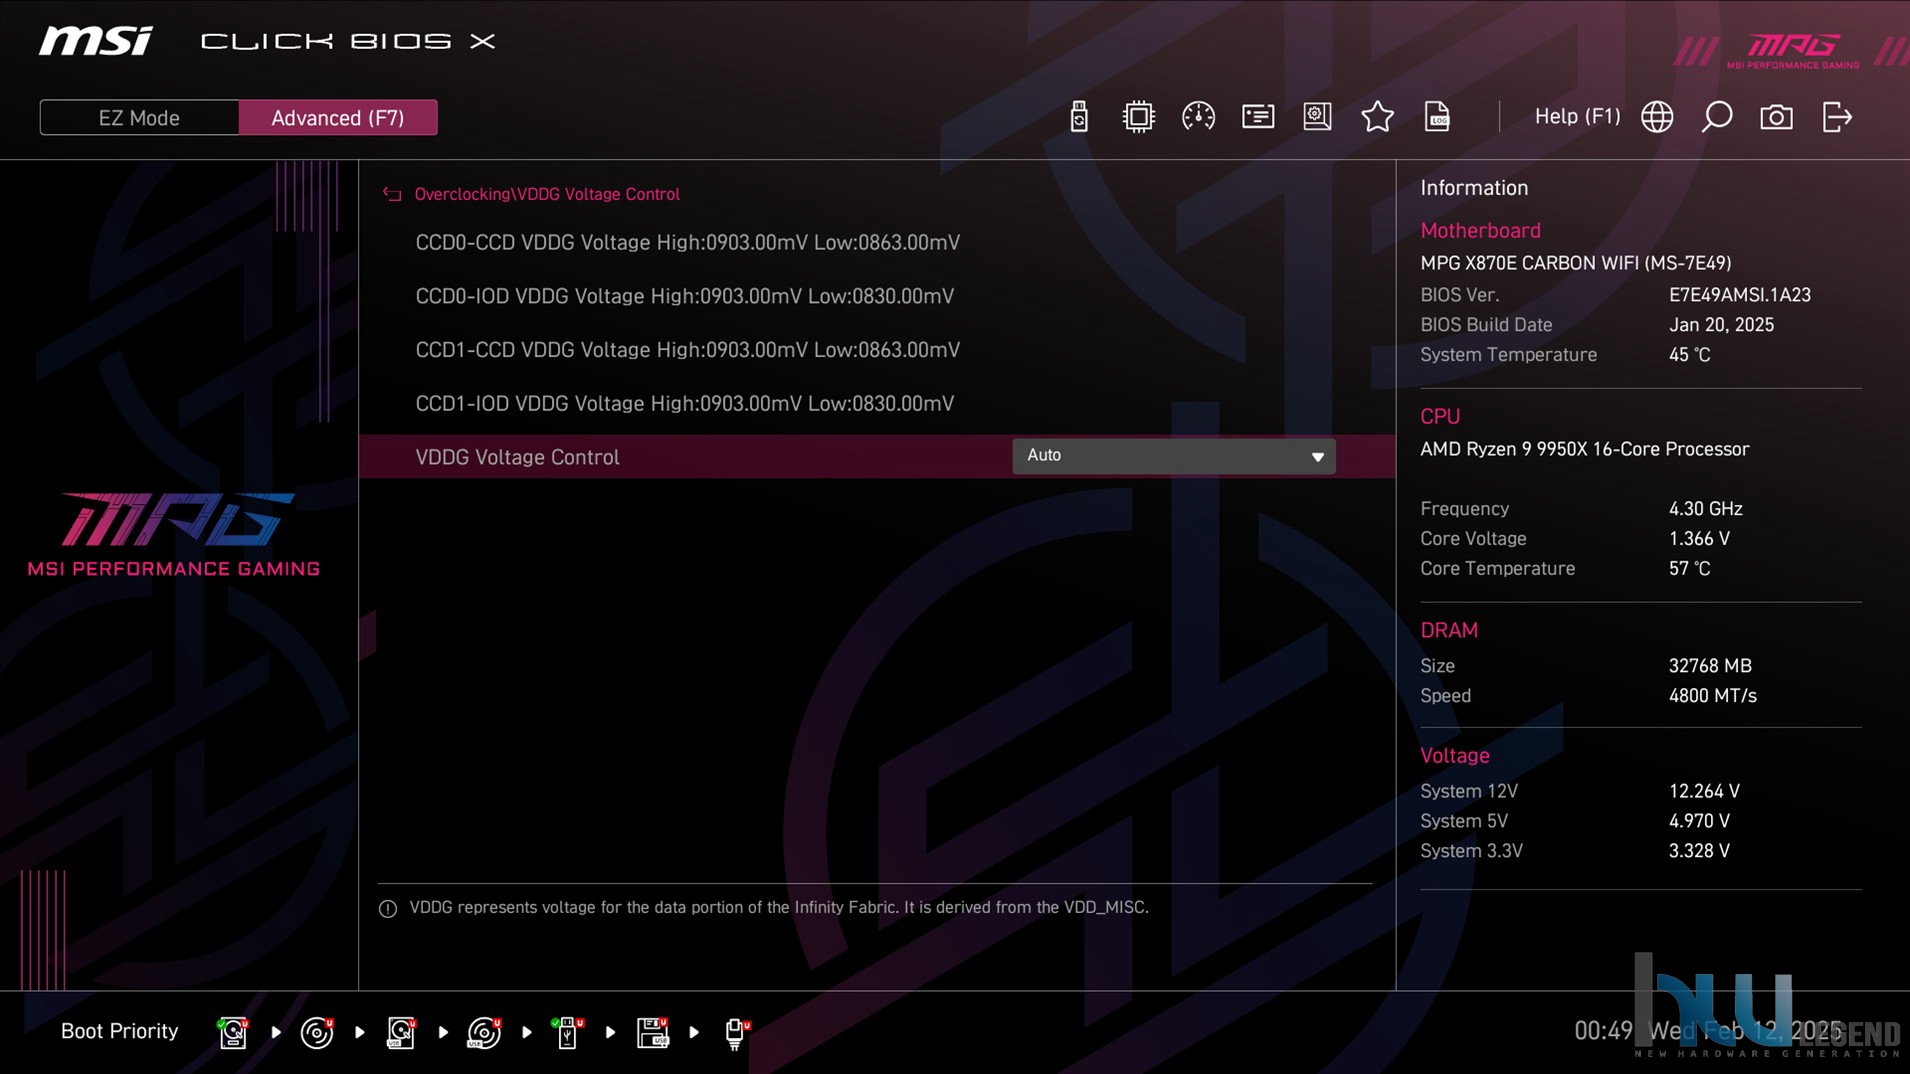The width and height of the screenshot is (1910, 1074).
Task: Click BIOS version E7E49AMSI.1A23
Action: 1739,295
